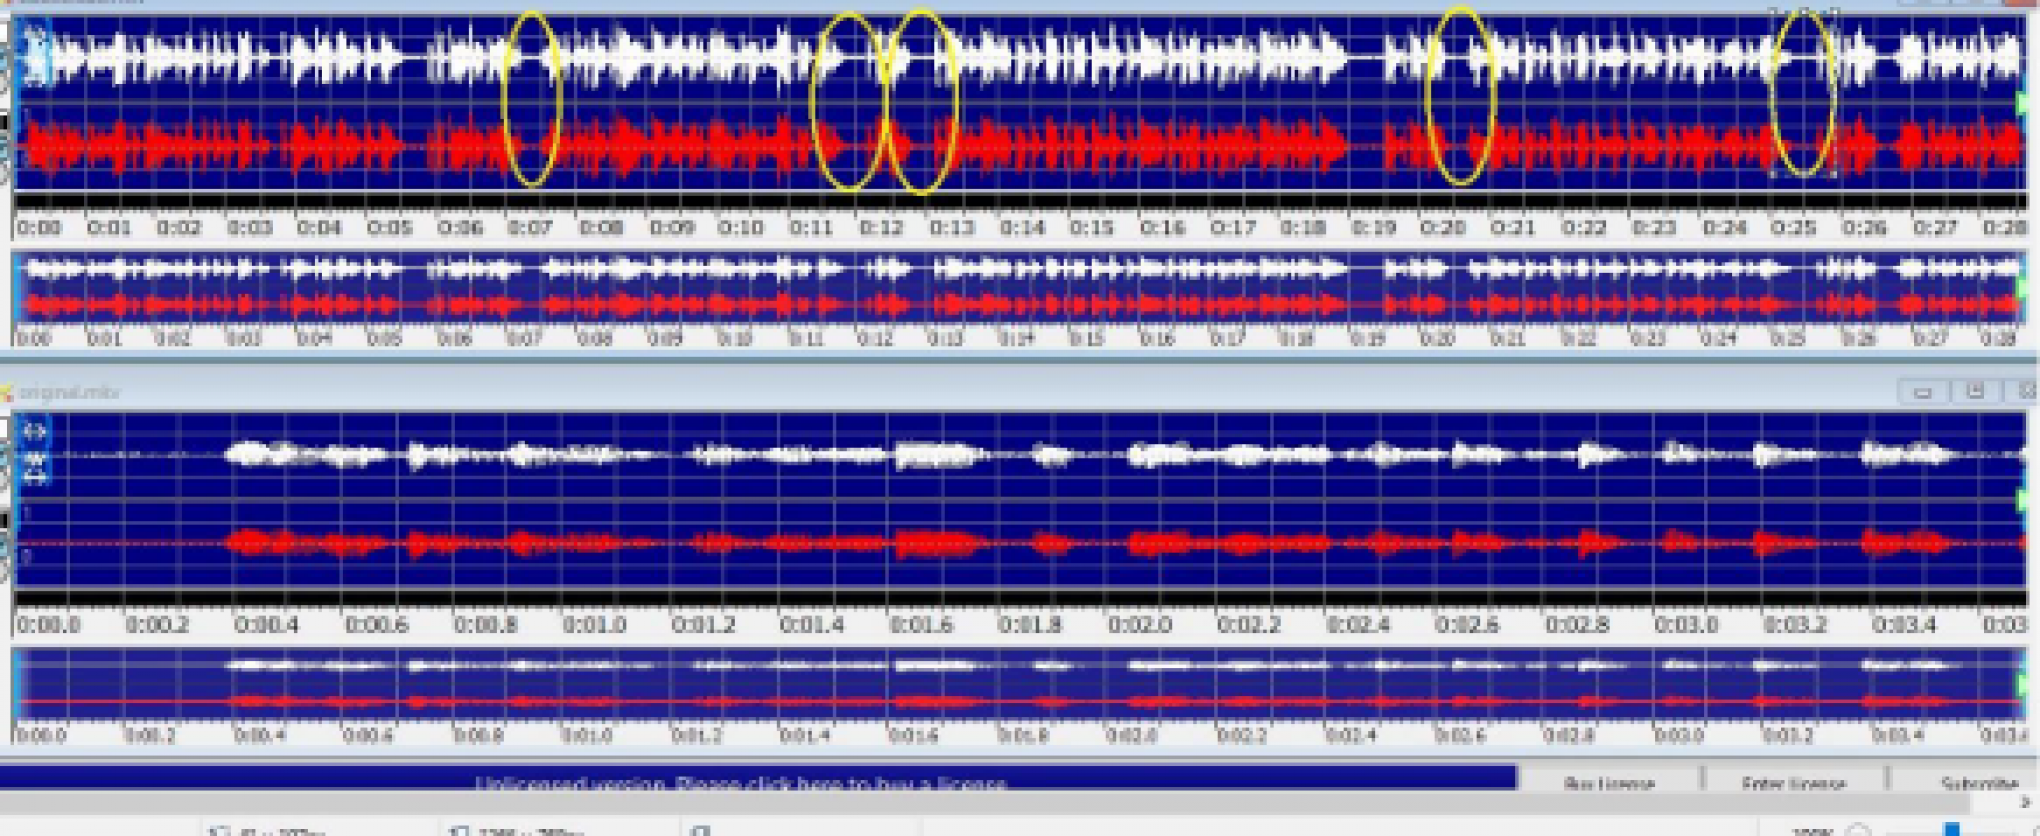The width and height of the screenshot is (2040, 836).
Task: Click the upper window's overview waveform strip
Action: click(1019, 288)
